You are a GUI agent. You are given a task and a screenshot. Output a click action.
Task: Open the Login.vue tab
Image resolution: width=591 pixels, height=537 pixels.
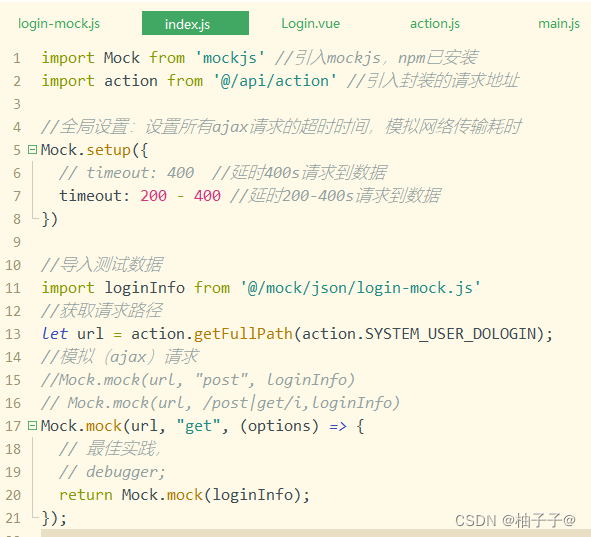[x=311, y=23]
